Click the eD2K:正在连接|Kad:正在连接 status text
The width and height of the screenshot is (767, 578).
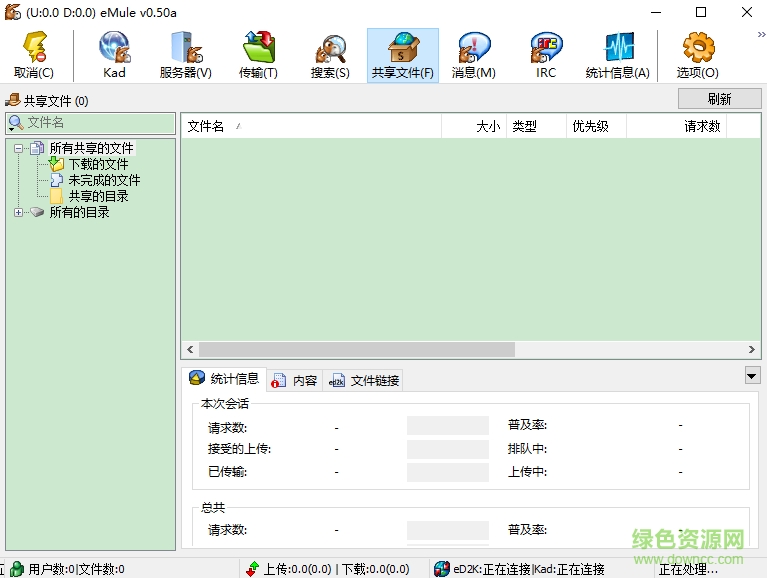click(529, 569)
